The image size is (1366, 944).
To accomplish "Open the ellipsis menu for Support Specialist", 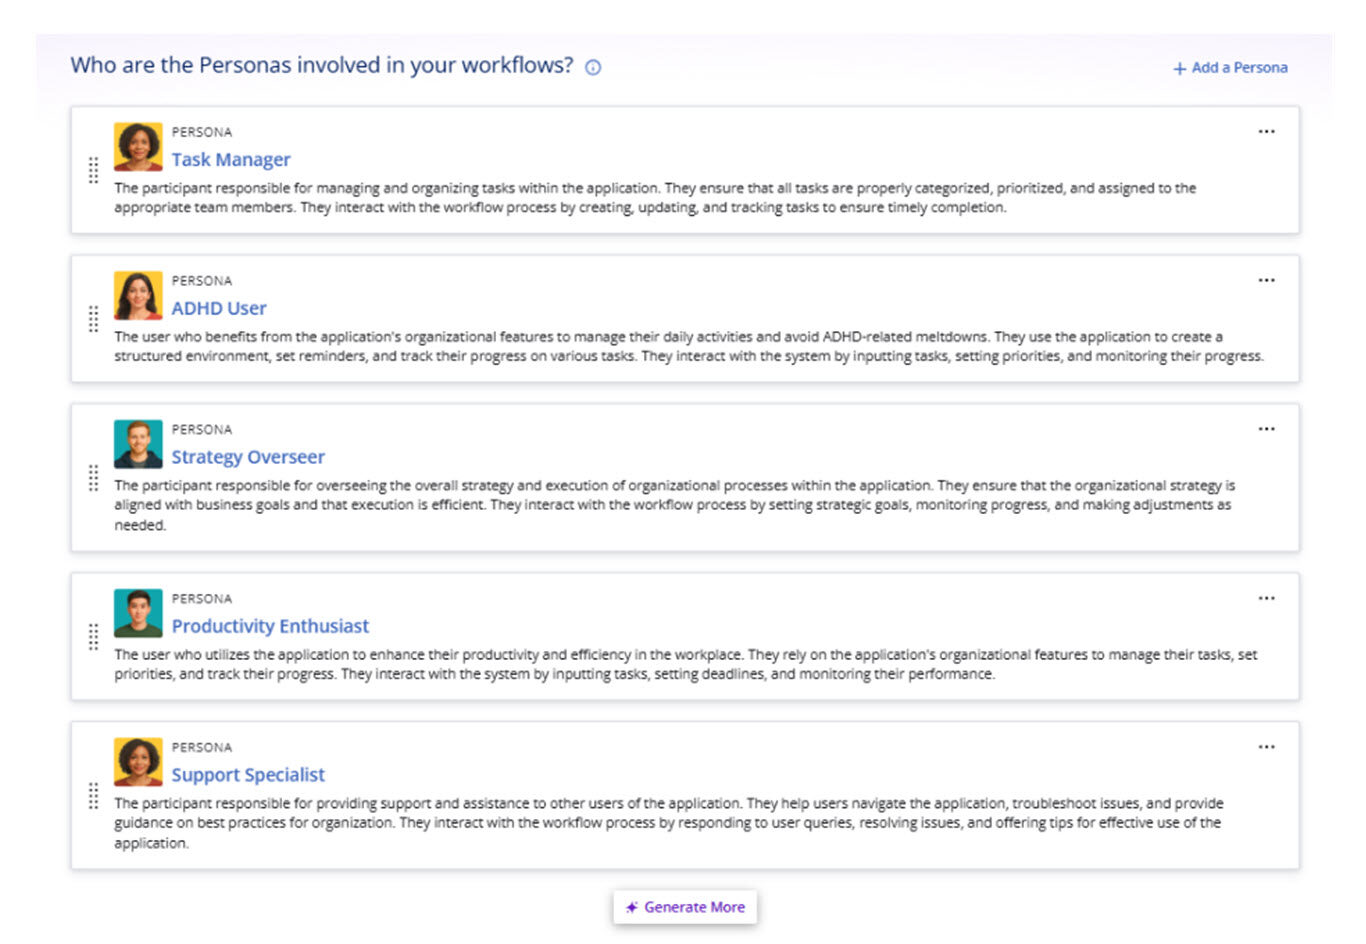I will 1266,747.
